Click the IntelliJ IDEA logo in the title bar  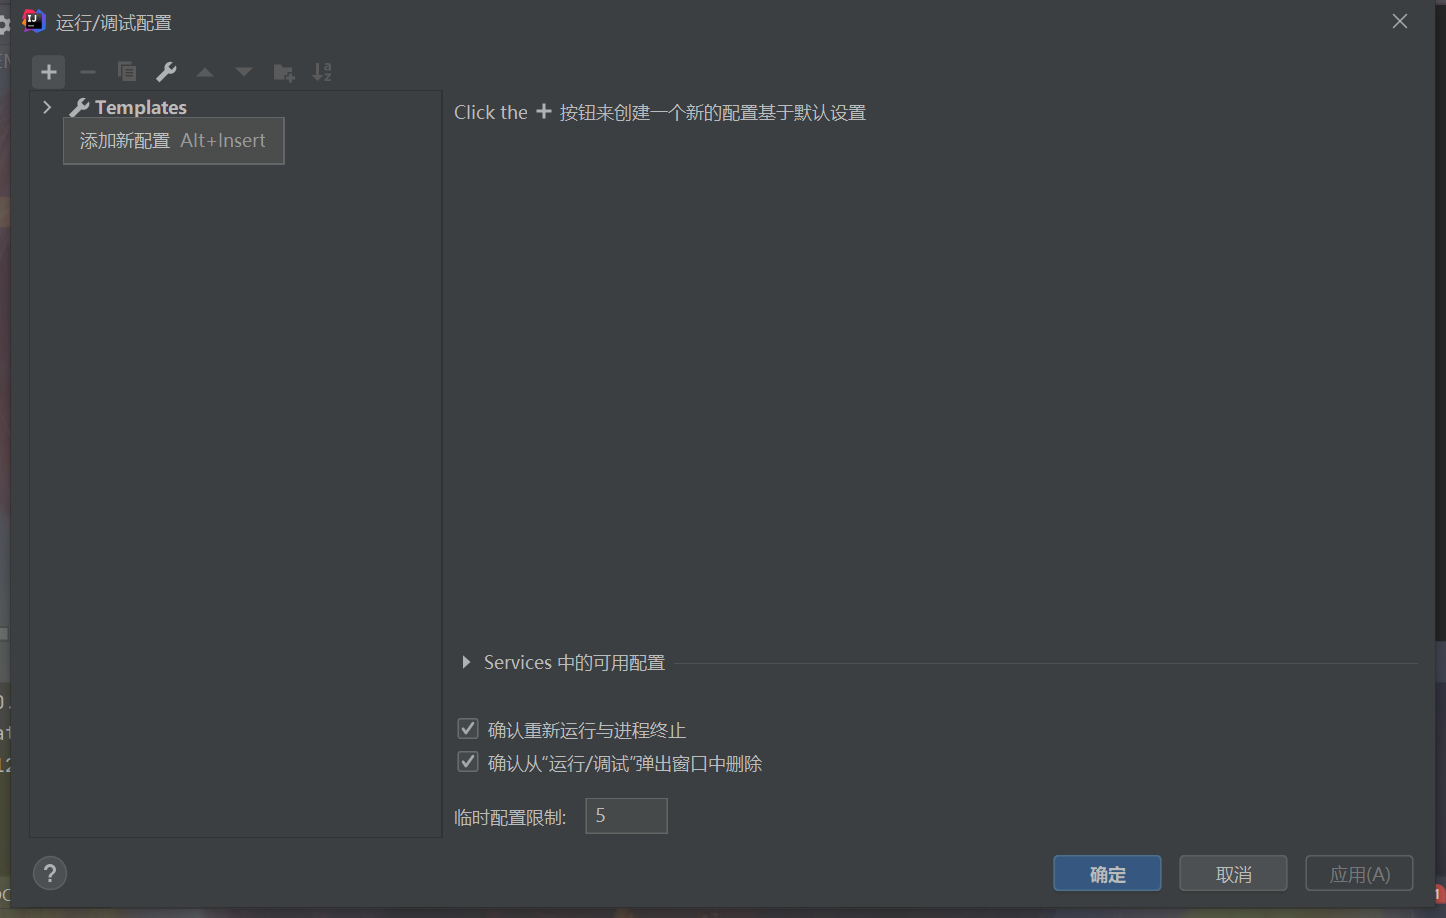(33, 20)
